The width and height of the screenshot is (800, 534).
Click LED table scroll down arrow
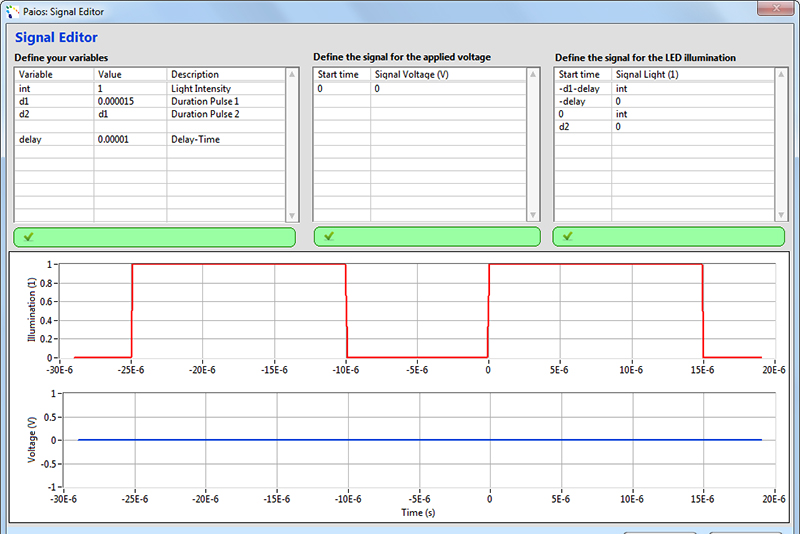coord(781,215)
